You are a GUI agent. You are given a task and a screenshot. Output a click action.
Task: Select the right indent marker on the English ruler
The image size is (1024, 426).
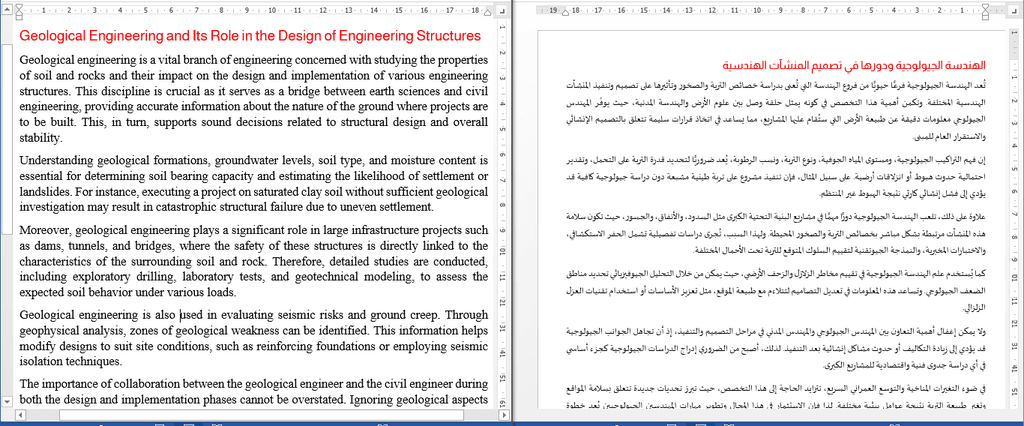click(x=487, y=13)
